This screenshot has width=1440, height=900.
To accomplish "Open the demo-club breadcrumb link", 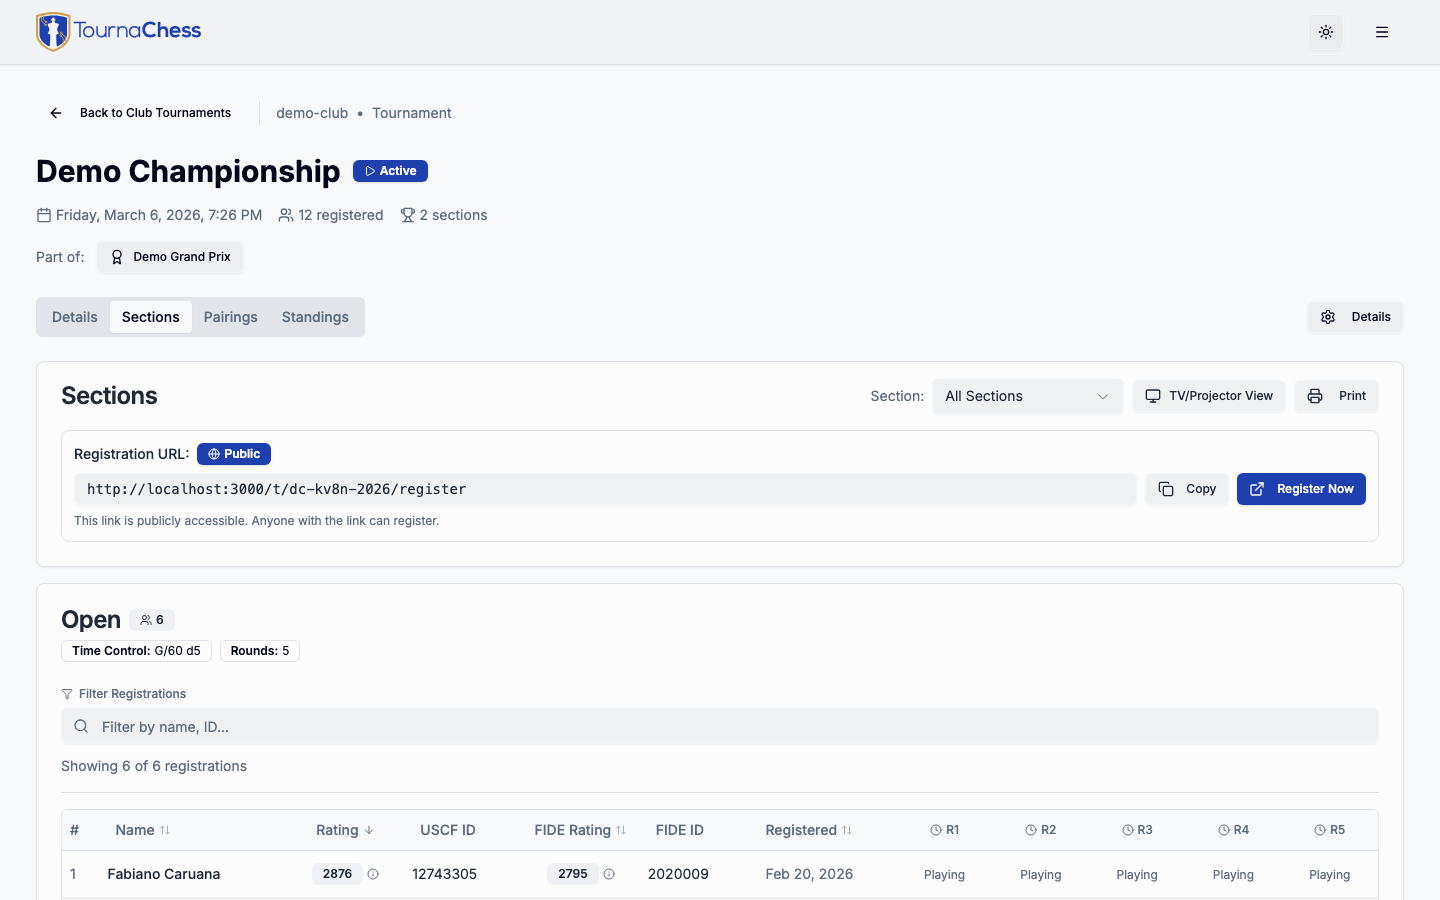I will click(311, 113).
